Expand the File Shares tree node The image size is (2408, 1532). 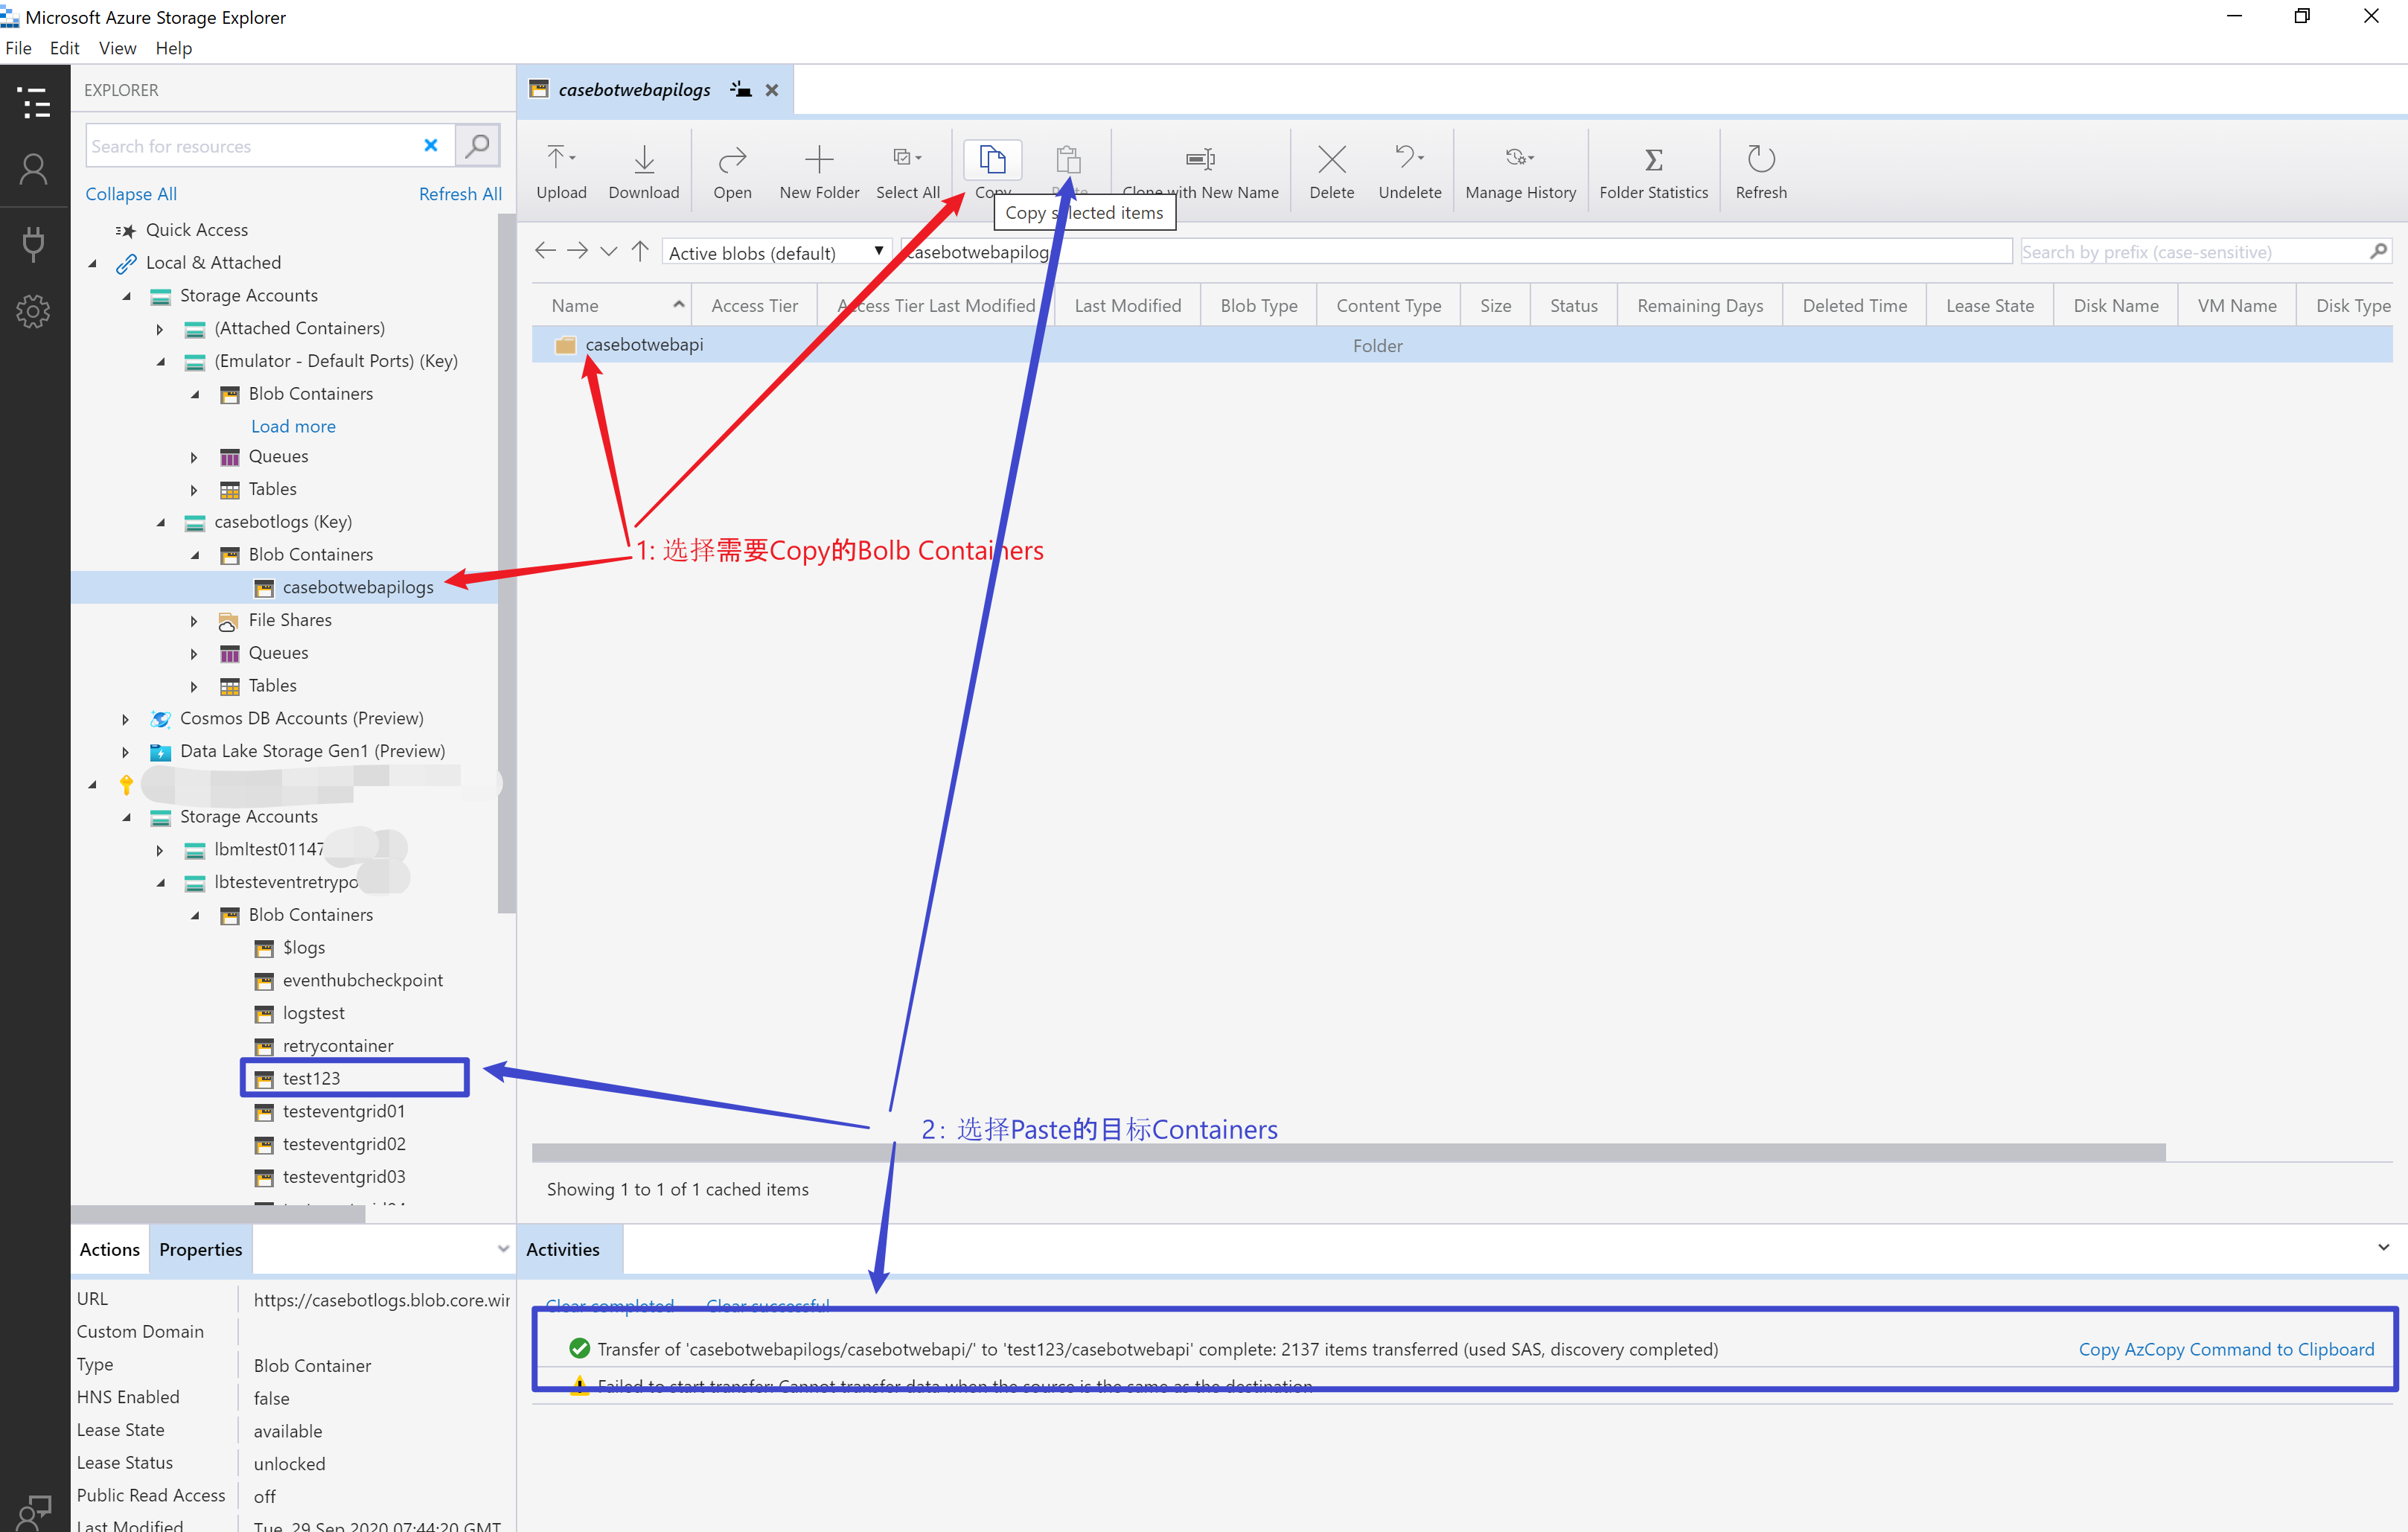pyautogui.click(x=194, y=621)
